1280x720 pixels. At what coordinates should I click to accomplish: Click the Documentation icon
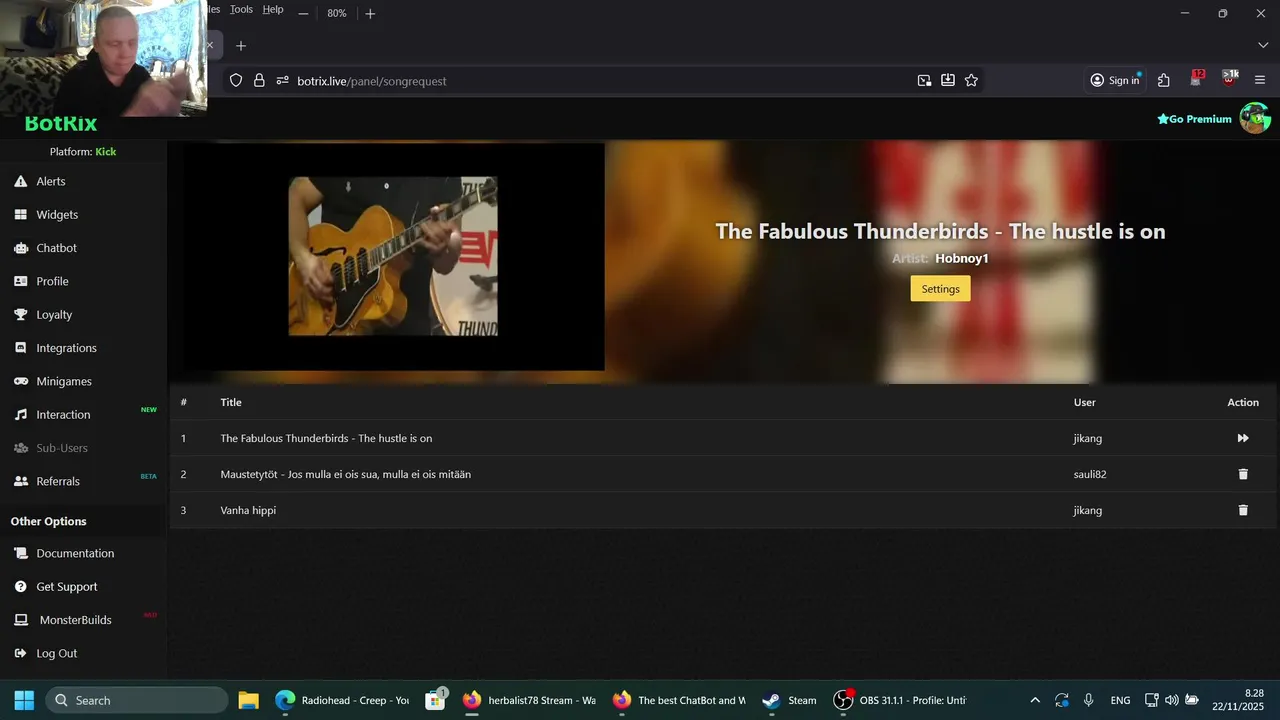point(20,553)
